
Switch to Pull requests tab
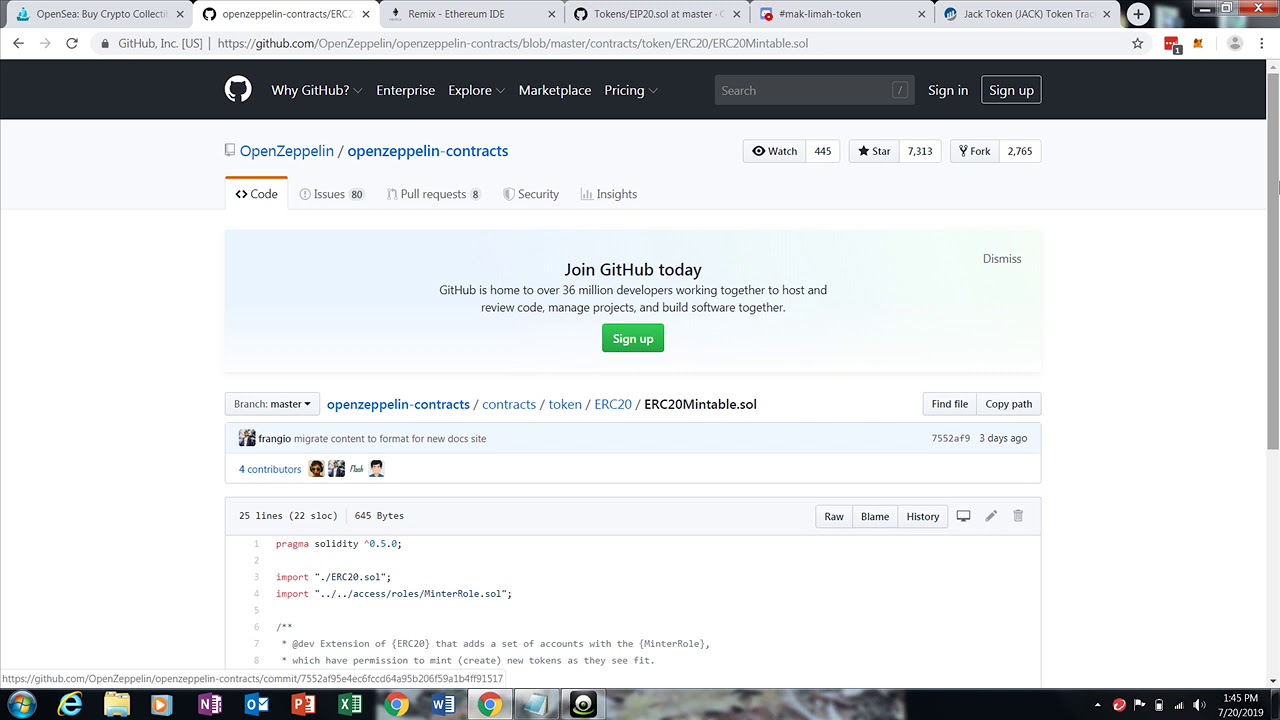point(433,194)
